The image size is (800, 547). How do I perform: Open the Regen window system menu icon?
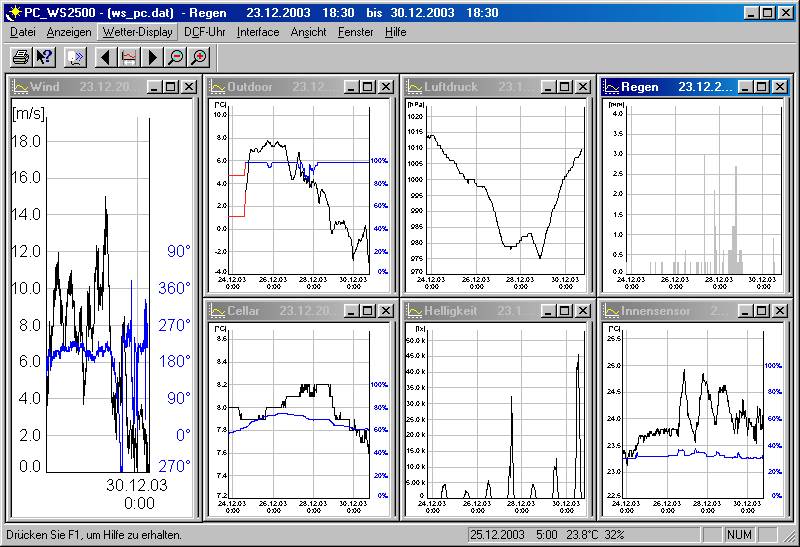(x=611, y=87)
